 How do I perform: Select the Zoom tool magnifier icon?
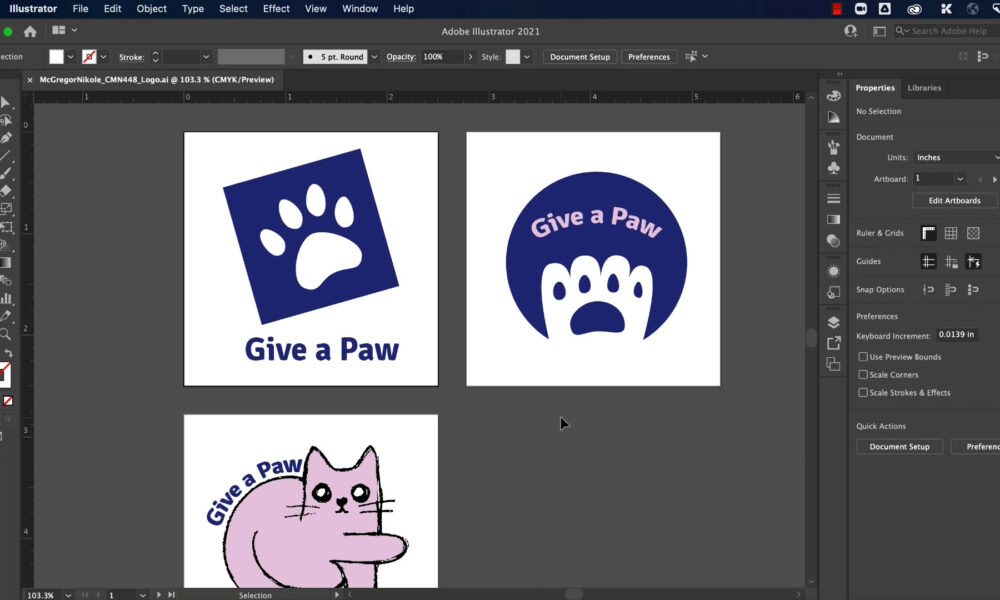click(5, 334)
